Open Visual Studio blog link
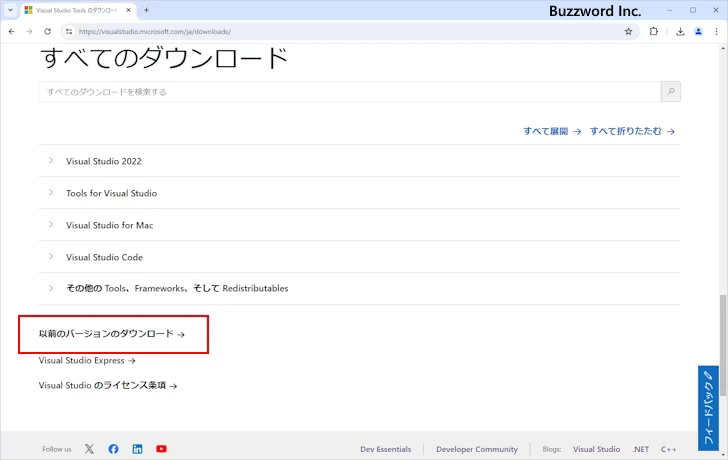 (597, 449)
